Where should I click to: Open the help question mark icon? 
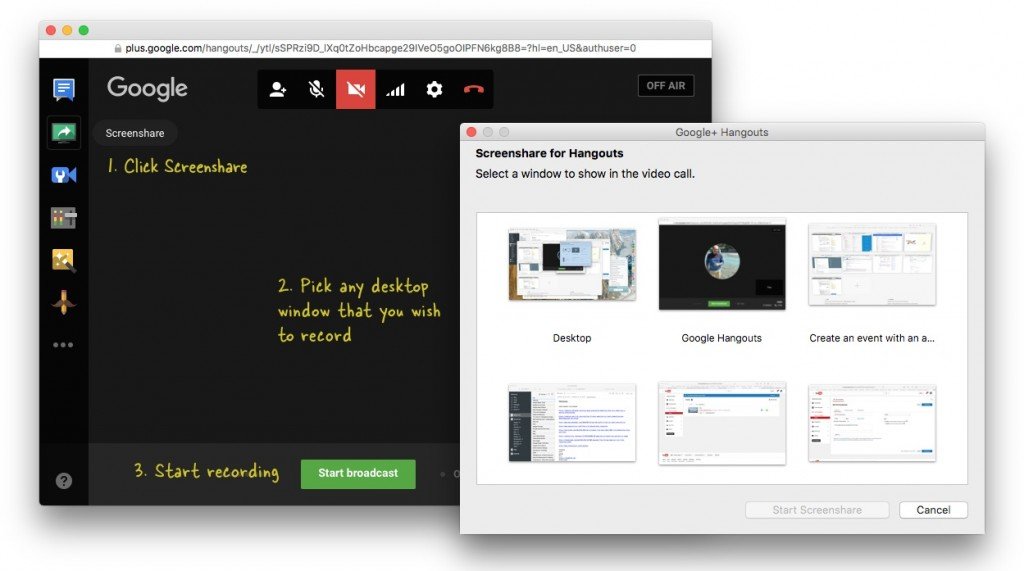coord(63,481)
